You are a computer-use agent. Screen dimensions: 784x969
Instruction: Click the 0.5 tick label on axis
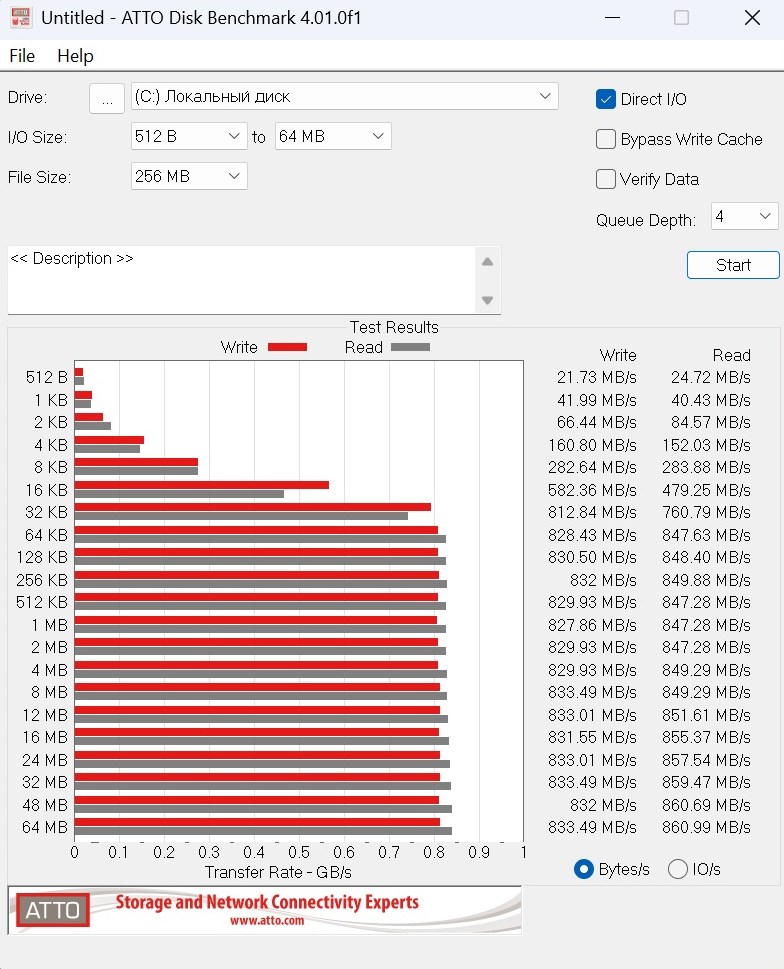point(299,853)
